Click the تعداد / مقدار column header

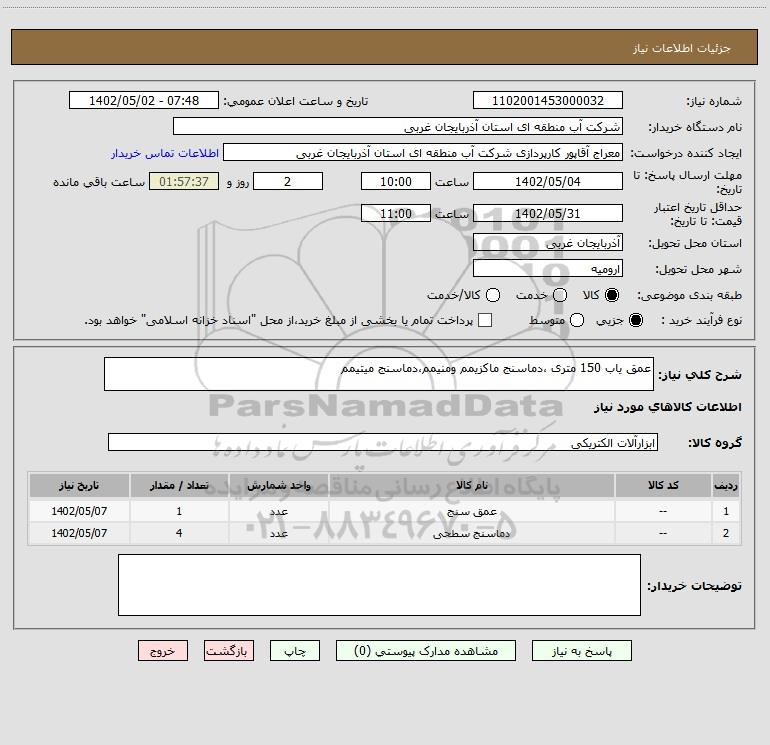pos(179,485)
